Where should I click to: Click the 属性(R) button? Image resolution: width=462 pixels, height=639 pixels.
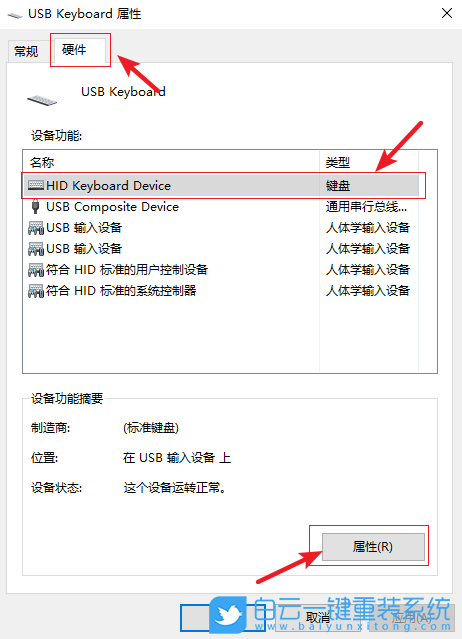(373, 546)
